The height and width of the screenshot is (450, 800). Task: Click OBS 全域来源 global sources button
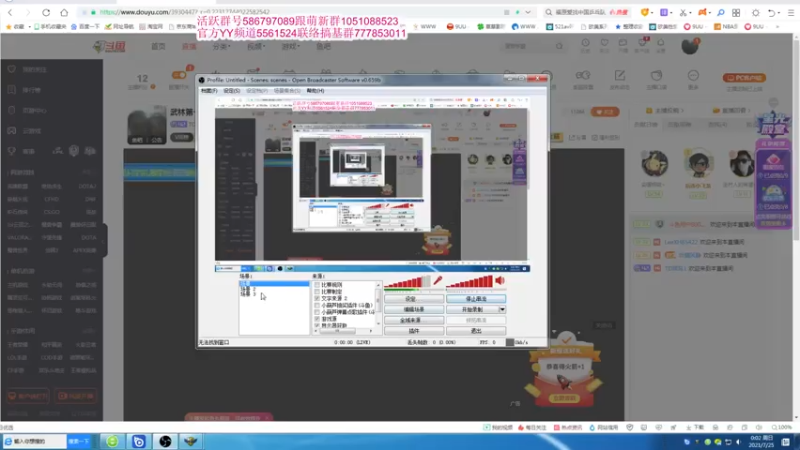coord(414,320)
